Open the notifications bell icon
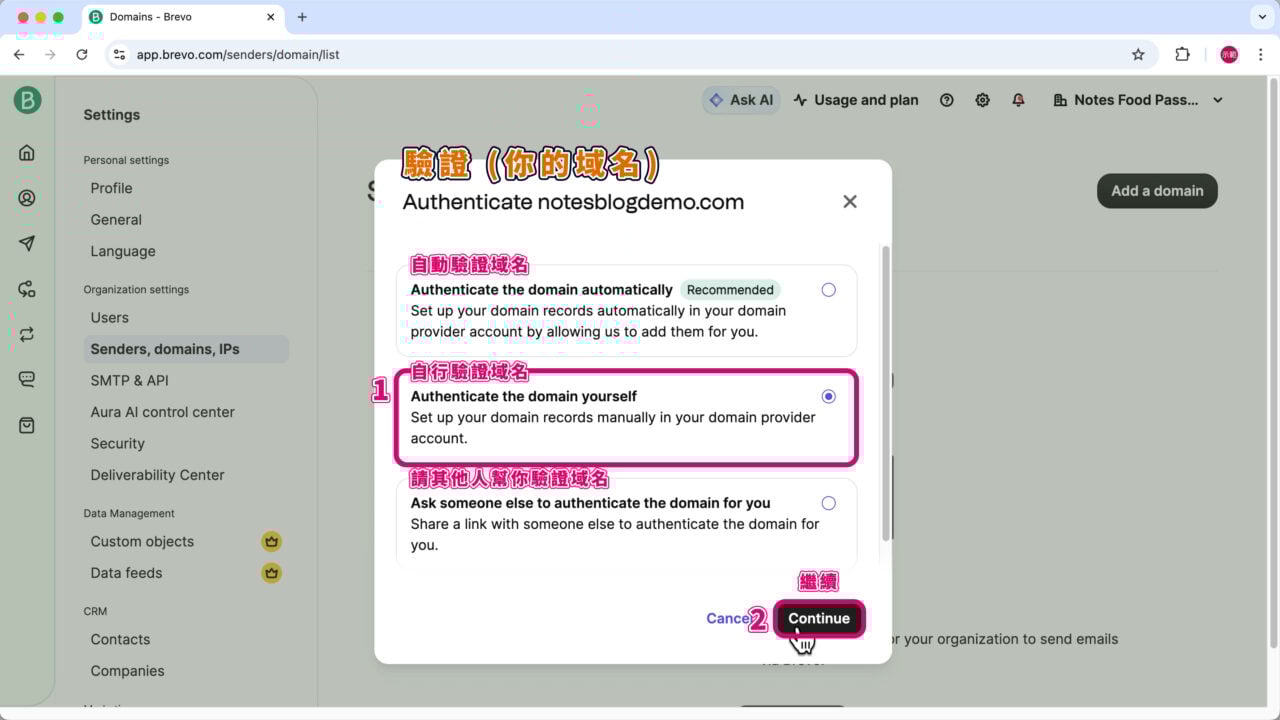The height and width of the screenshot is (720, 1280). click(x=1018, y=100)
